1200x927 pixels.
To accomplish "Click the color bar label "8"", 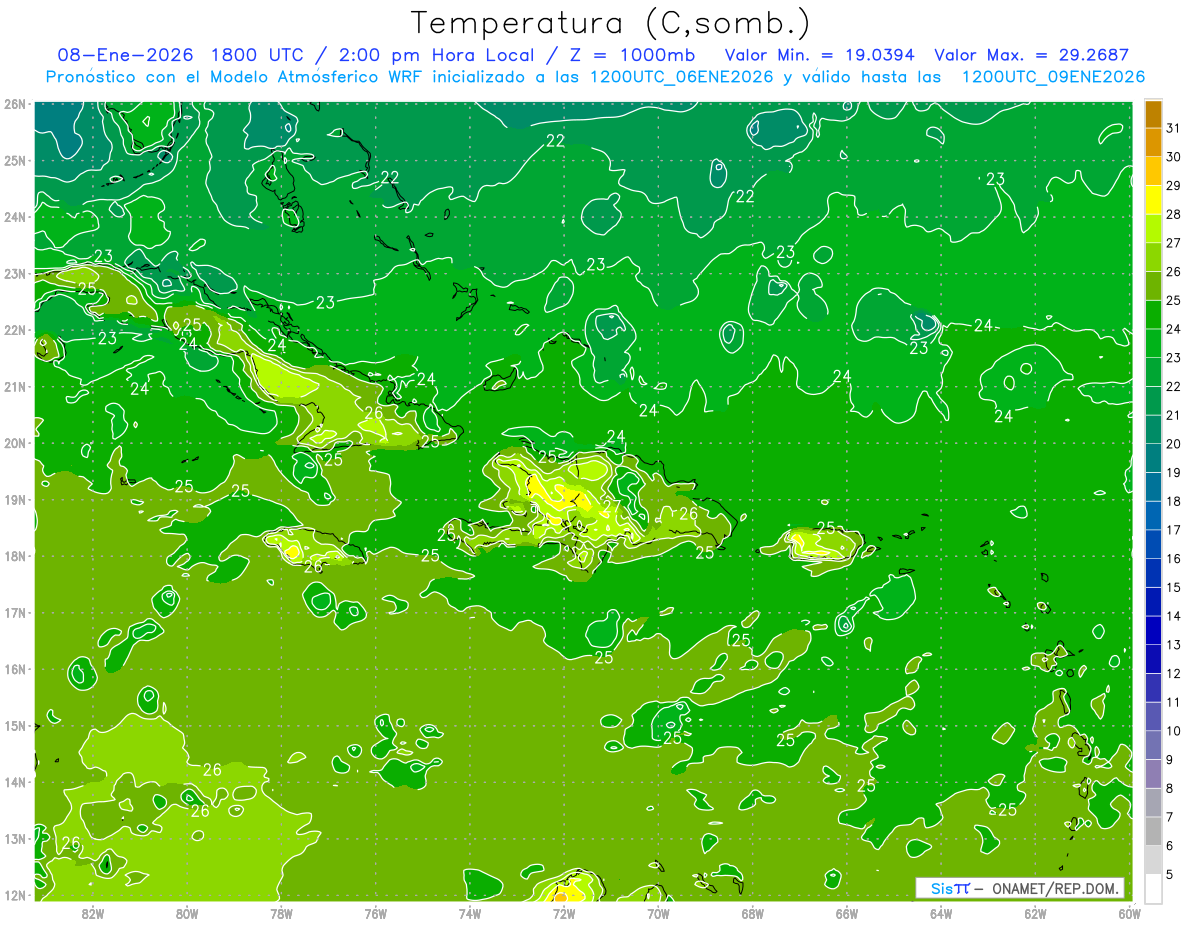I will pos(1171,788).
